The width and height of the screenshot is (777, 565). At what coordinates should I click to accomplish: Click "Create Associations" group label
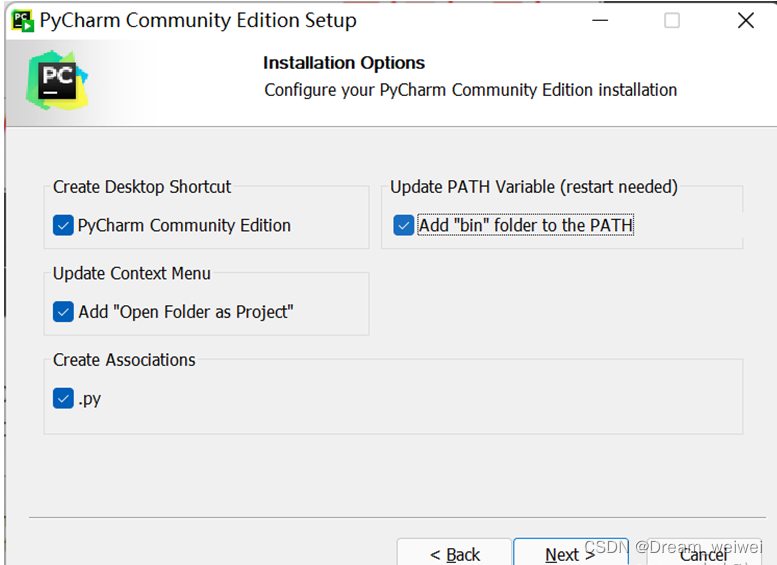click(x=124, y=360)
